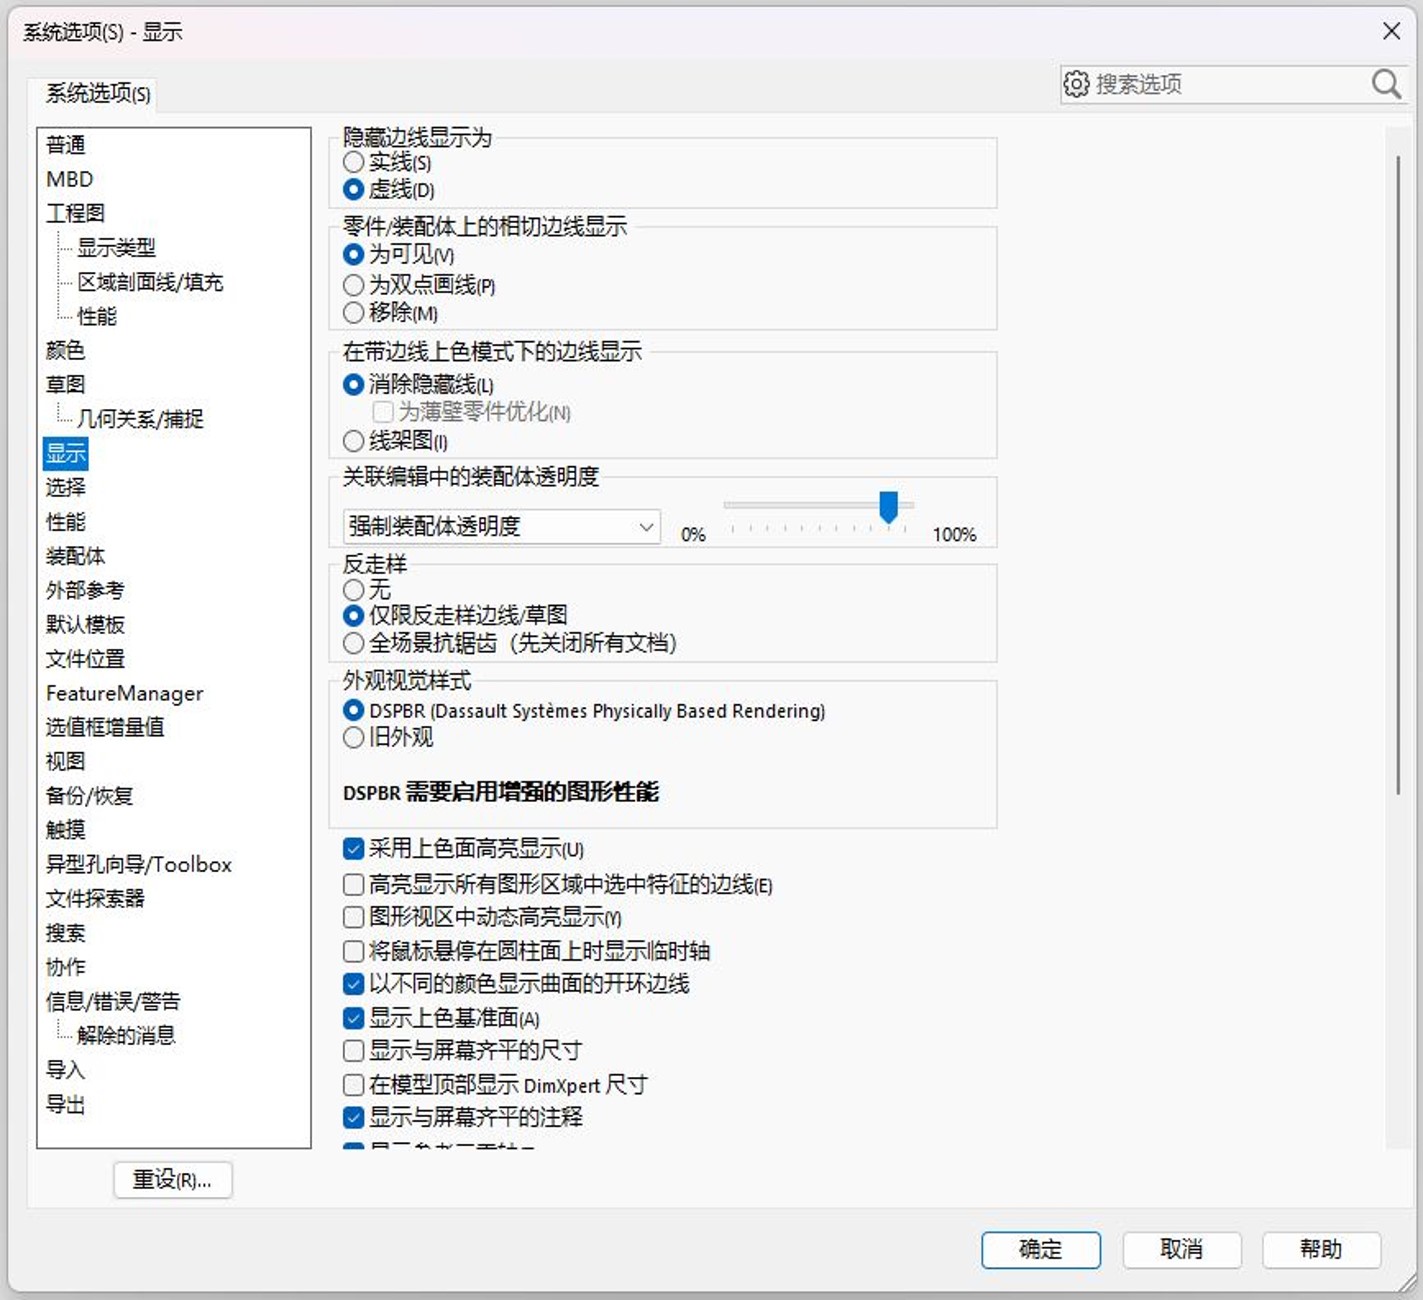Close the system options dialog
This screenshot has width=1423, height=1300.
1391,31
